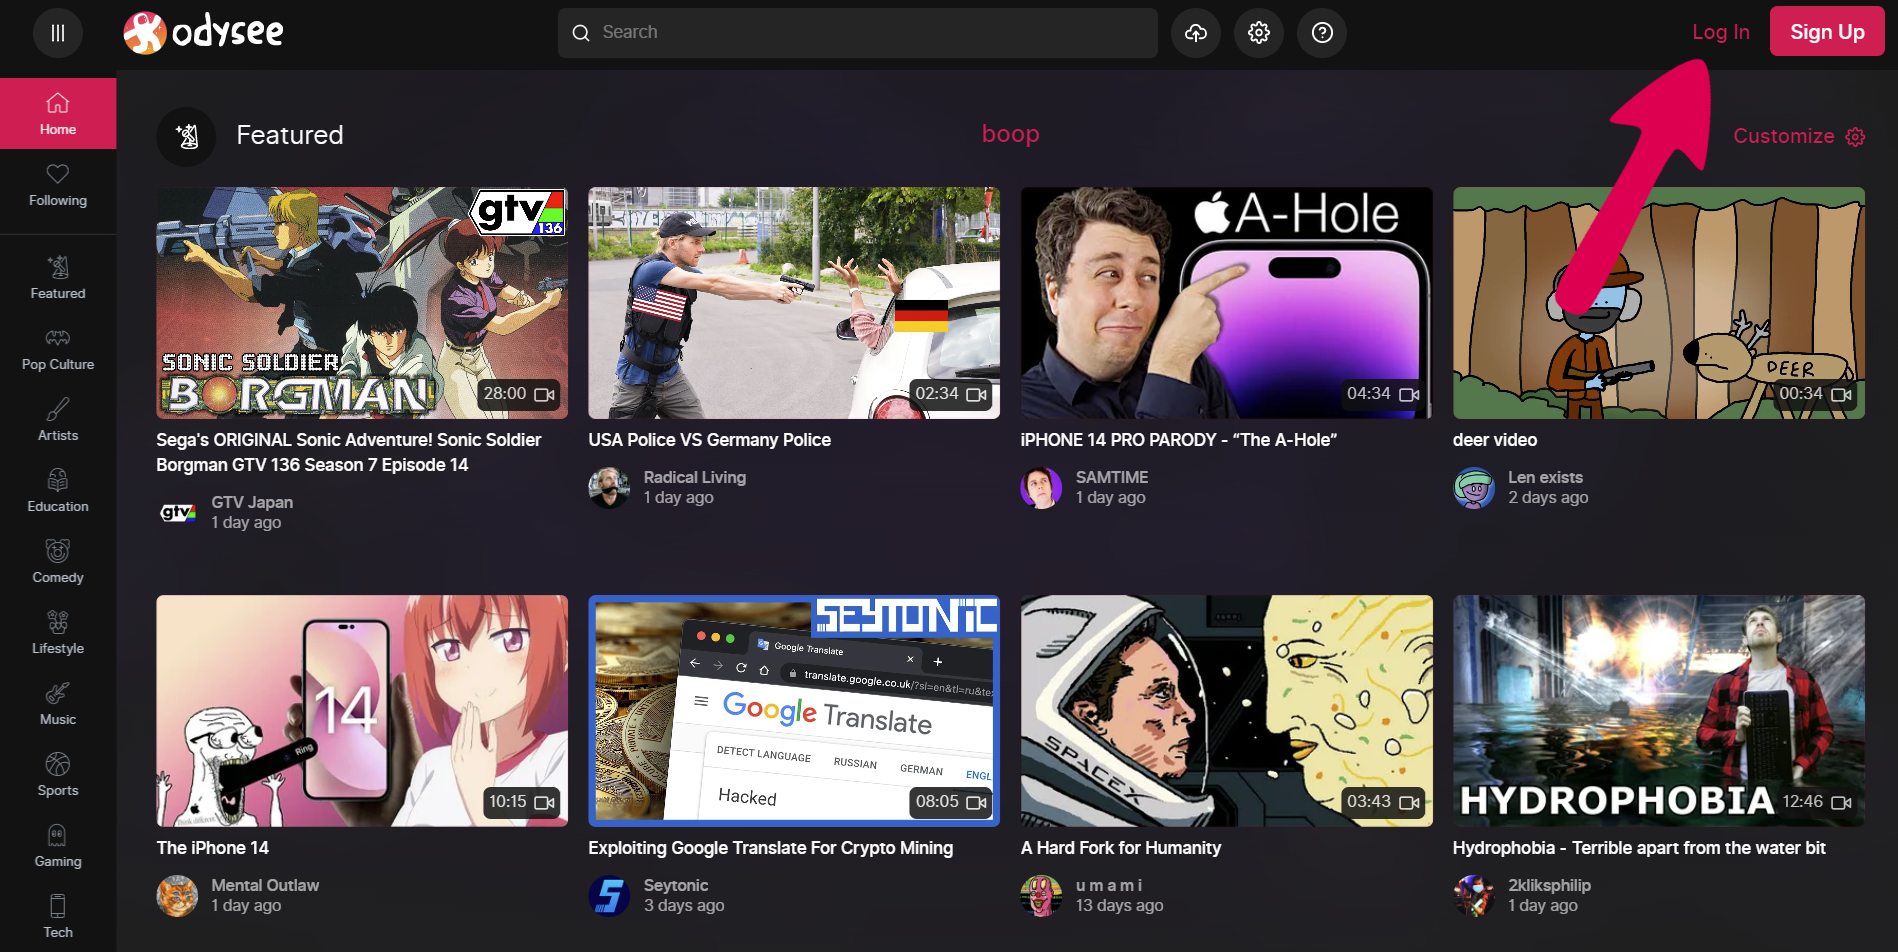Click the Log In link
Screen dimensions: 1898x952
click(1720, 32)
